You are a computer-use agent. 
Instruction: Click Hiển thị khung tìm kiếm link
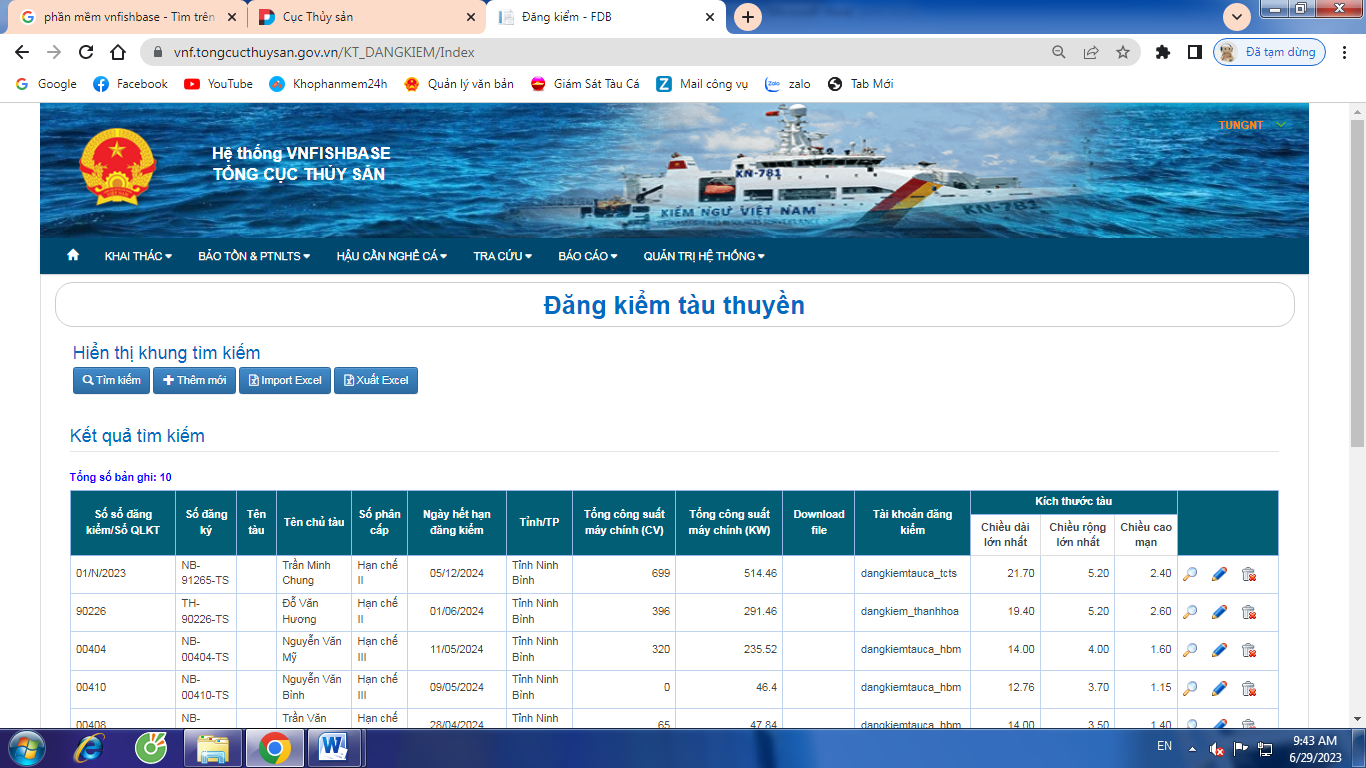(x=166, y=353)
